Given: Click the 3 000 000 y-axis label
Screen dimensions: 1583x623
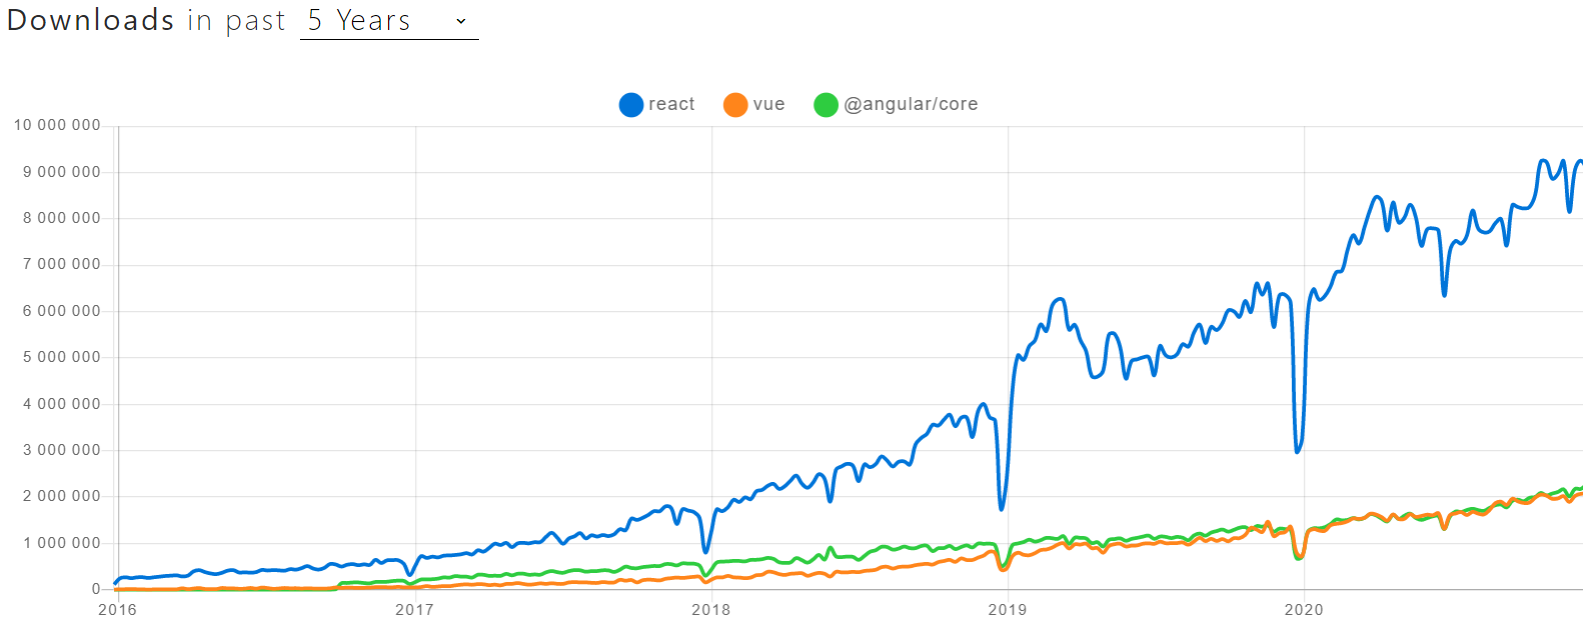Looking at the screenshot, I should tap(62, 450).
